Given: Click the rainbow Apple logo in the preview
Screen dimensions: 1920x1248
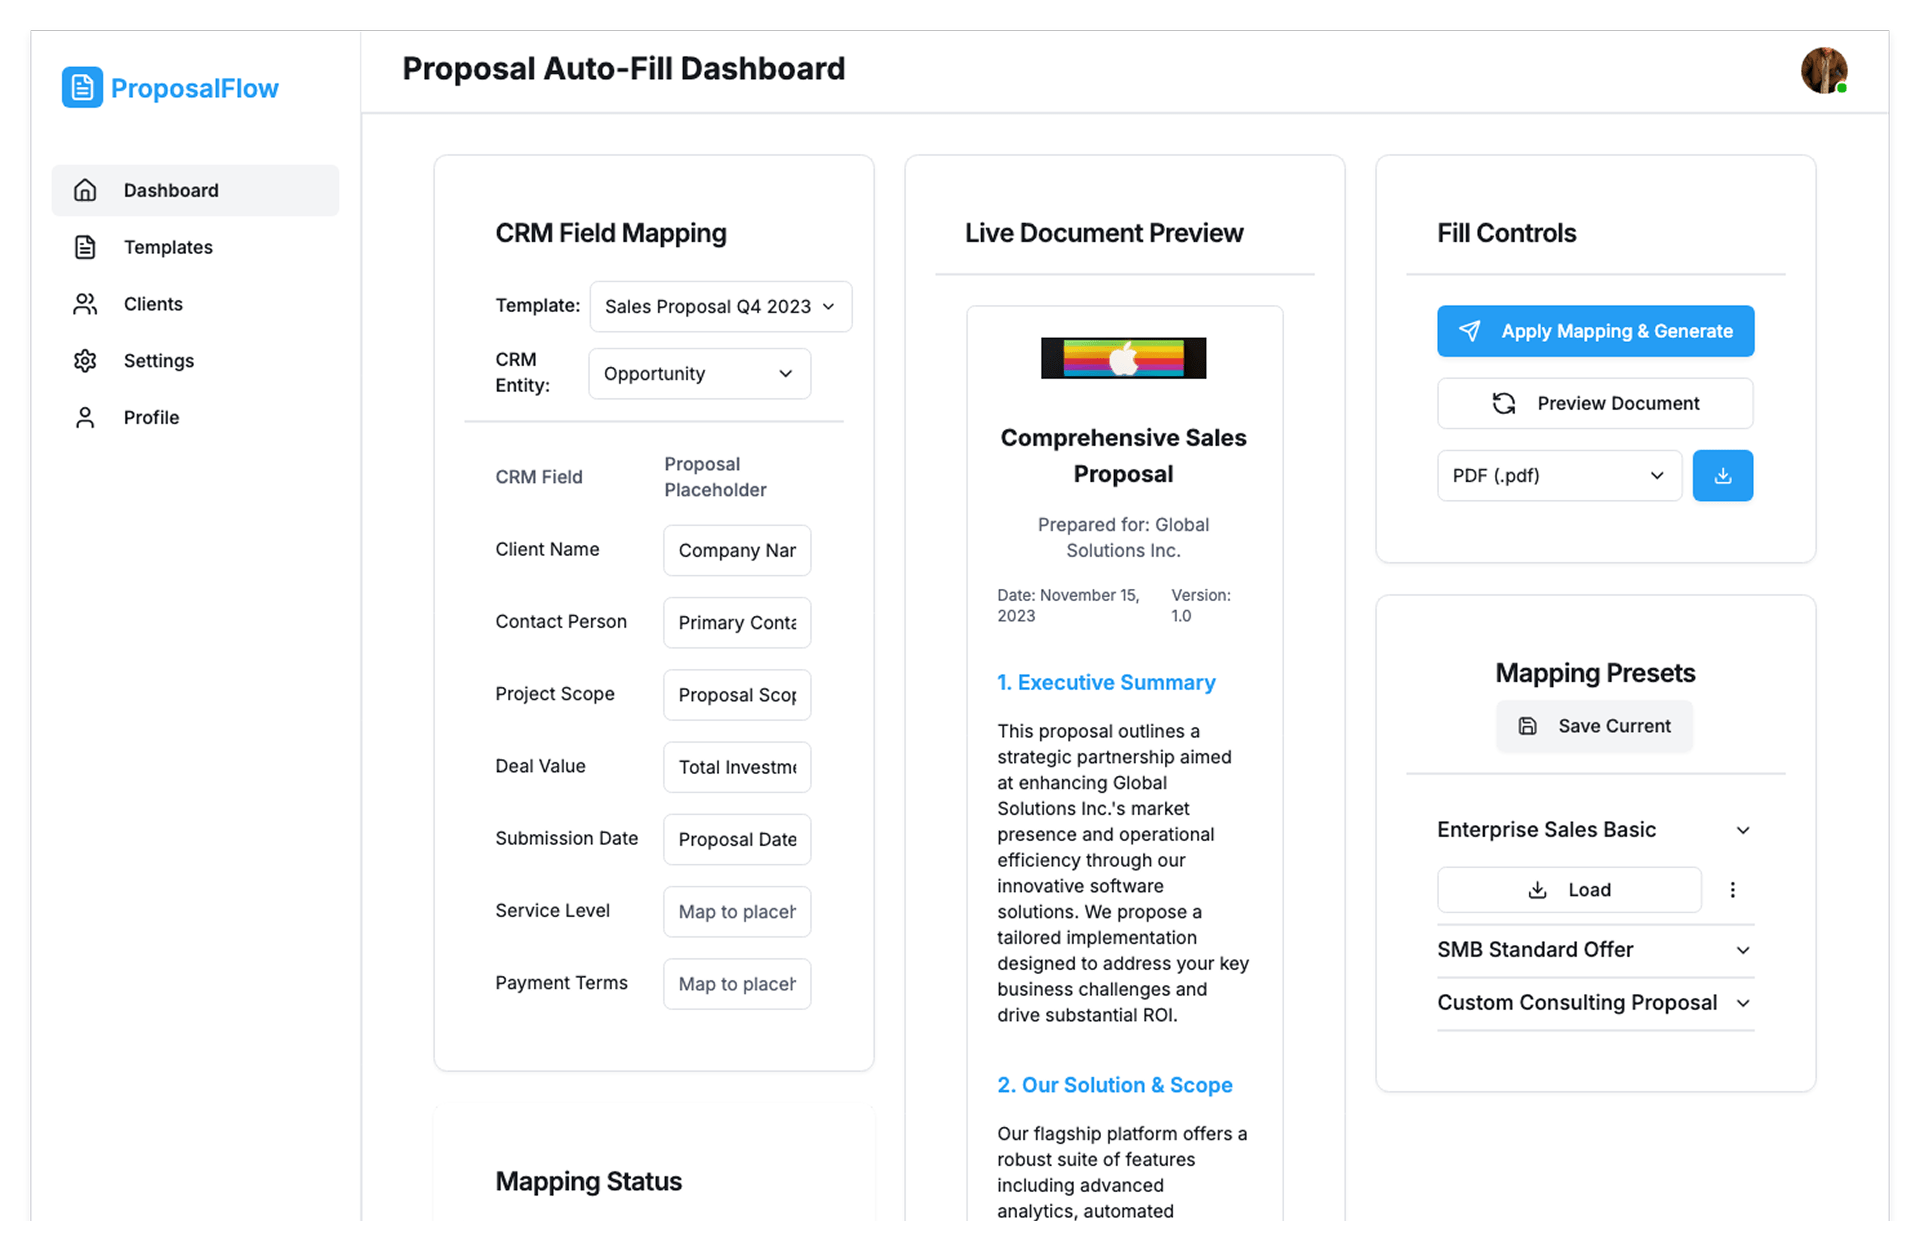Looking at the screenshot, I should 1123,358.
